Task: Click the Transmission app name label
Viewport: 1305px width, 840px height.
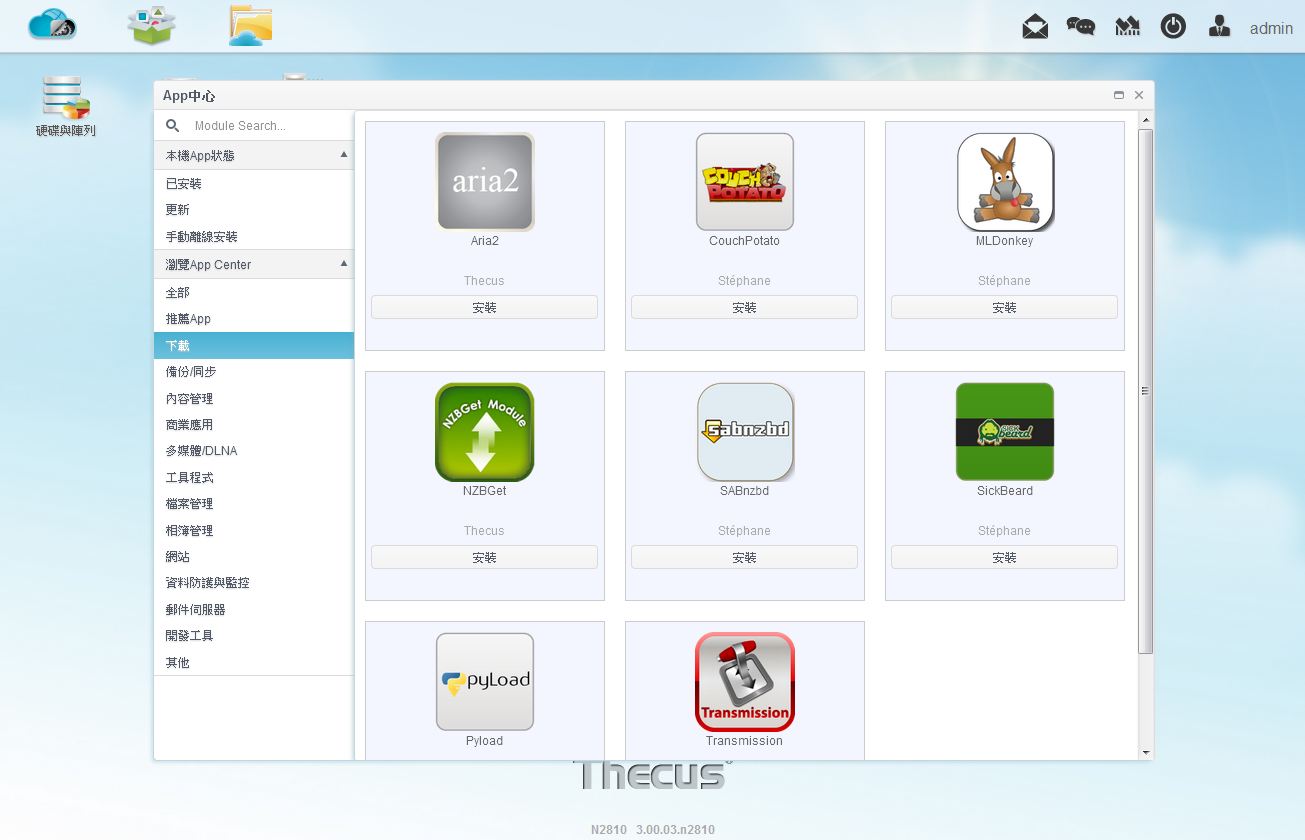Action: [745, 741]
